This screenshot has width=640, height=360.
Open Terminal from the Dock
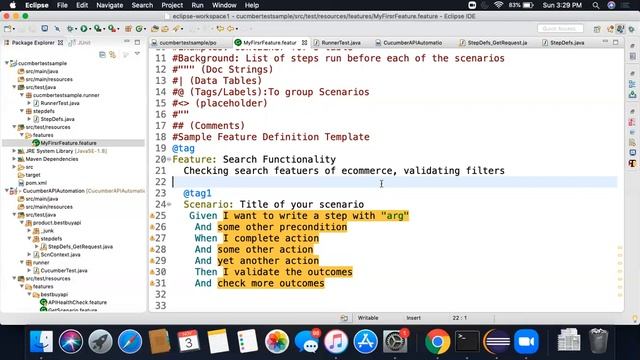467,341
